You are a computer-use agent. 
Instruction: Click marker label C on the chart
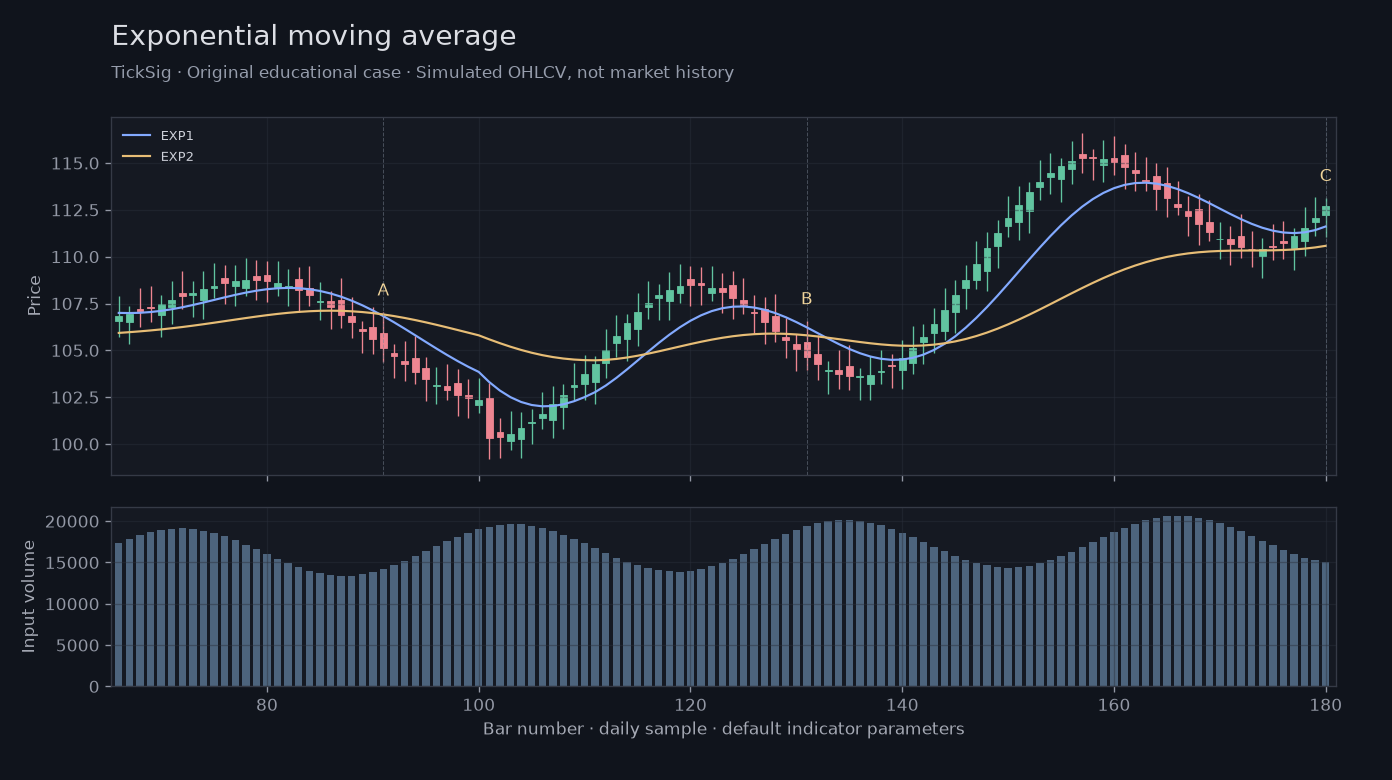tap(1326, 176)
